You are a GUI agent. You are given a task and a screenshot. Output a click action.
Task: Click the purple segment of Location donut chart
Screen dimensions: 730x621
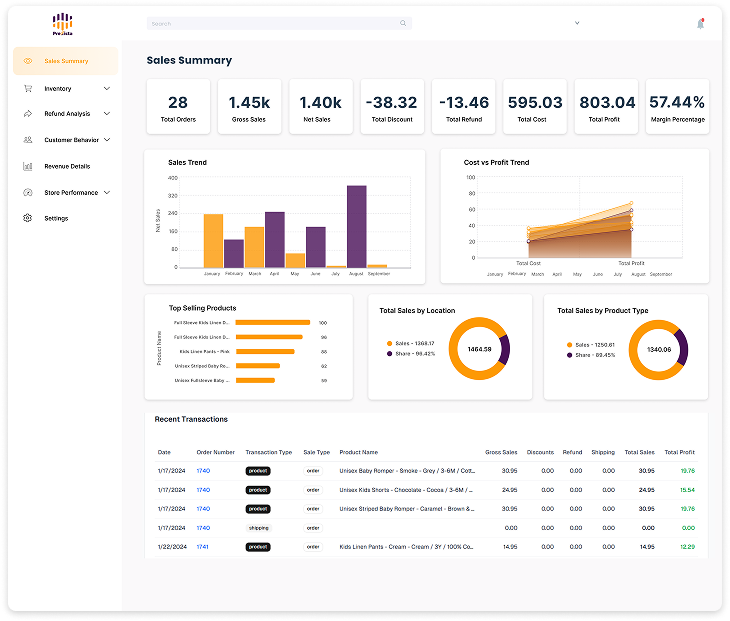[x=505, y=348]
